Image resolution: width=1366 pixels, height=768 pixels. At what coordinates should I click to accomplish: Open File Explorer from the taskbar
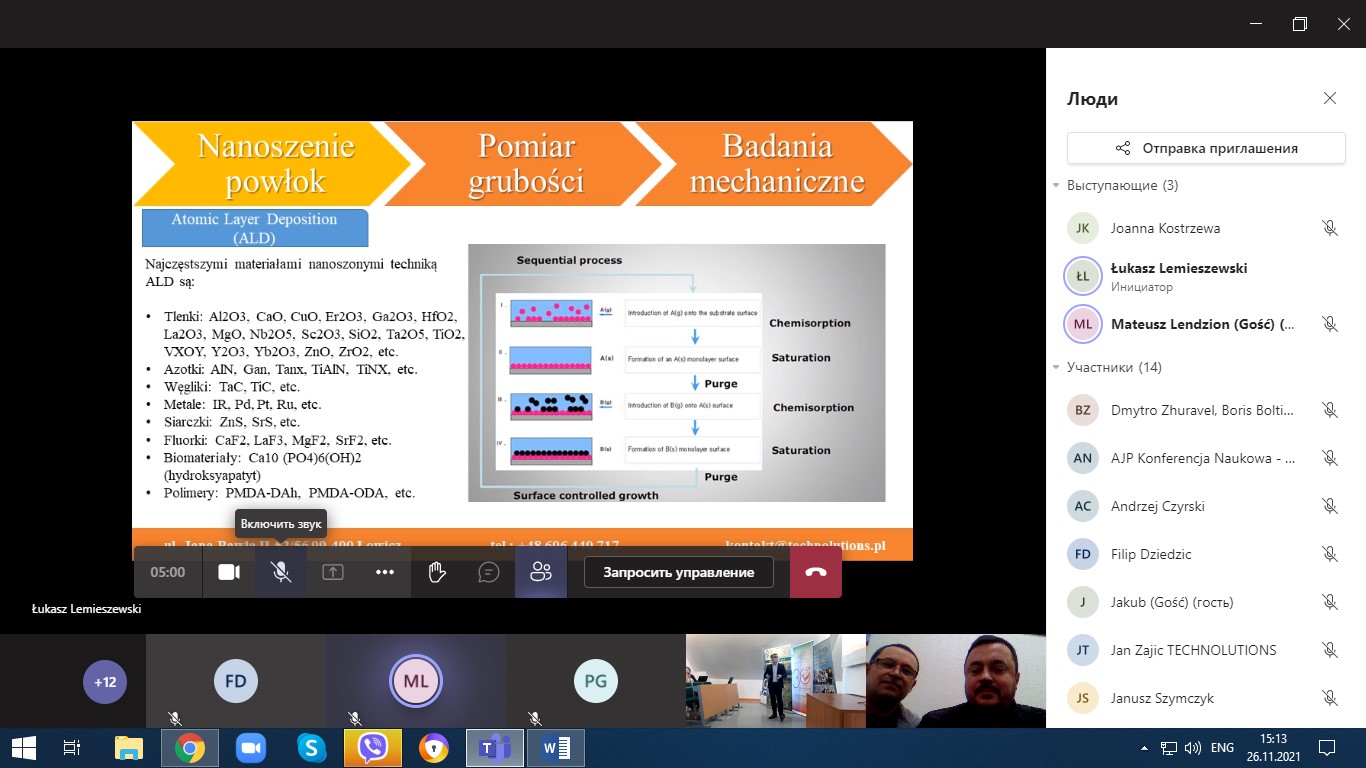129,747
